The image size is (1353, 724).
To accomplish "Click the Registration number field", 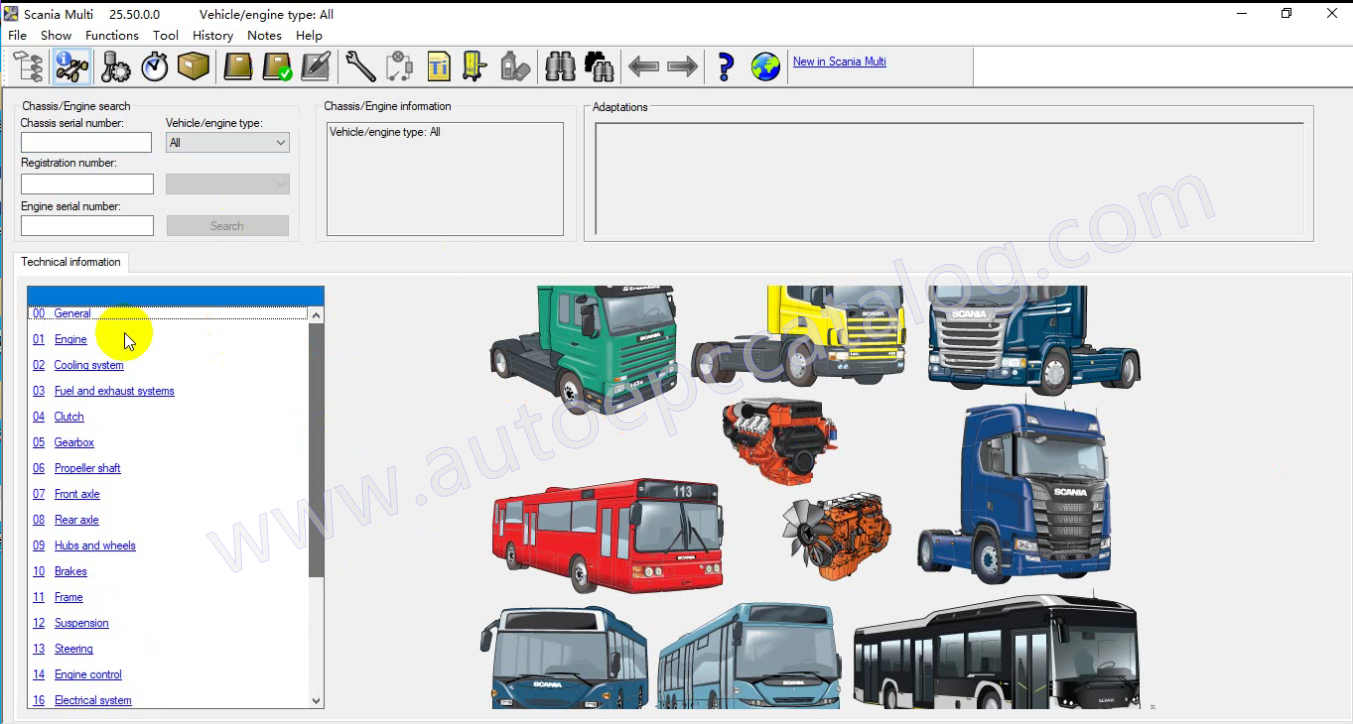I will pos(87,184).
